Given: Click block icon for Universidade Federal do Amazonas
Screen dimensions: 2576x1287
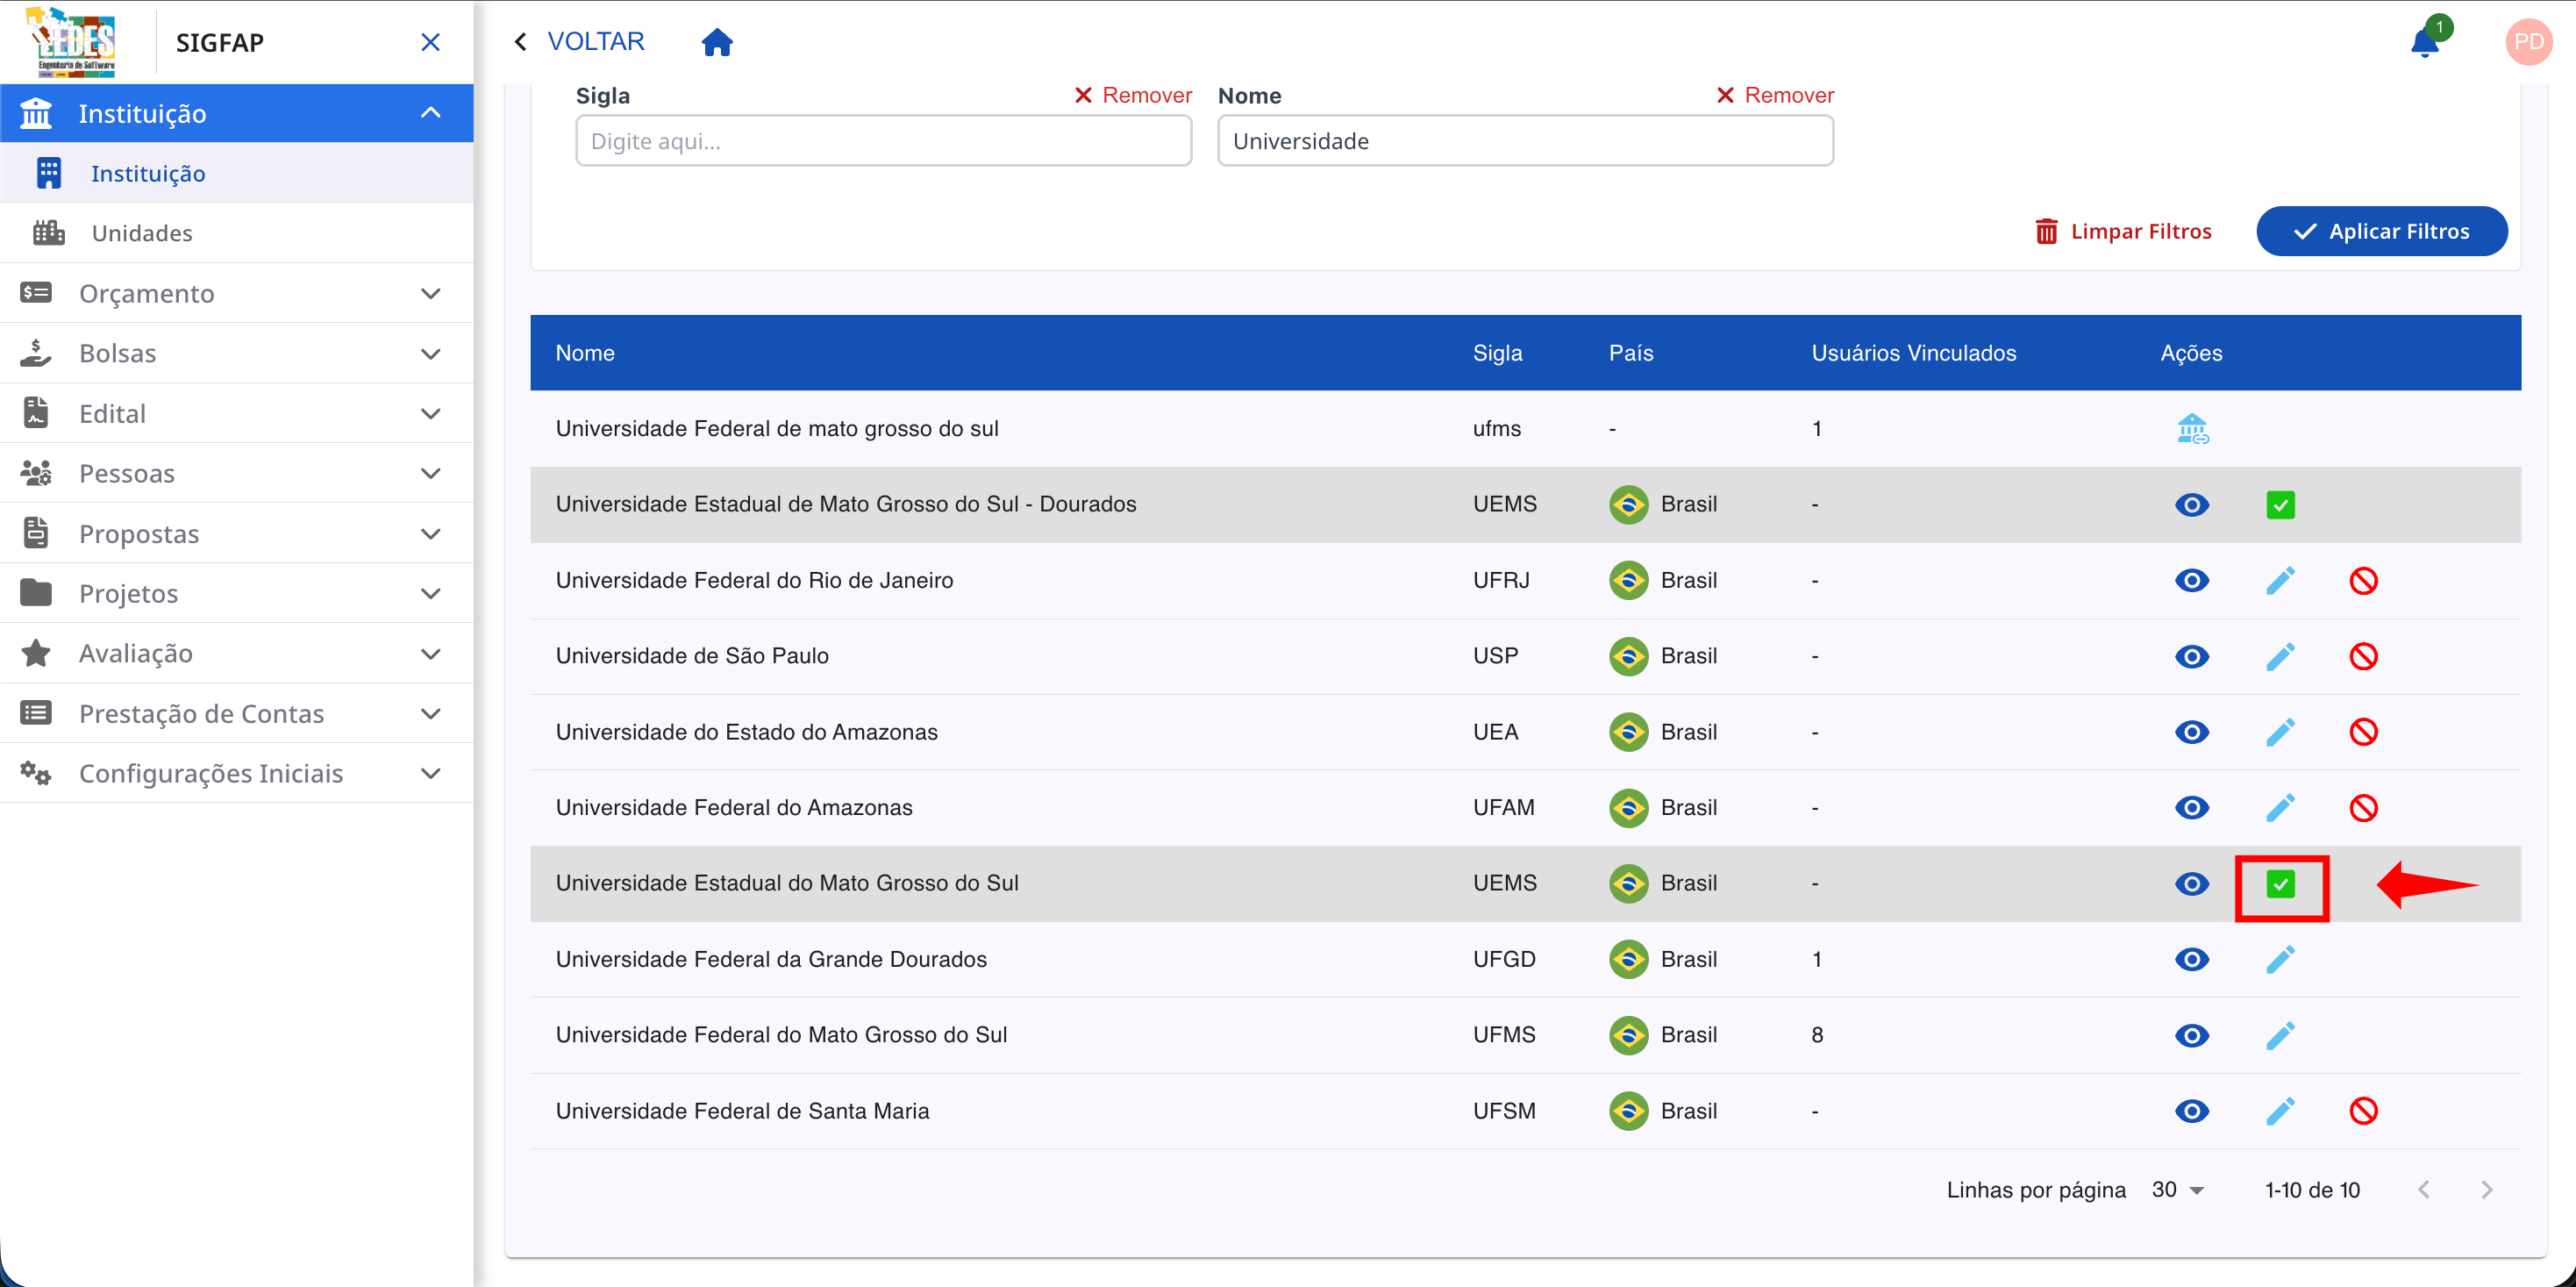Looking at the screenshot, I should pos(2362,808).
